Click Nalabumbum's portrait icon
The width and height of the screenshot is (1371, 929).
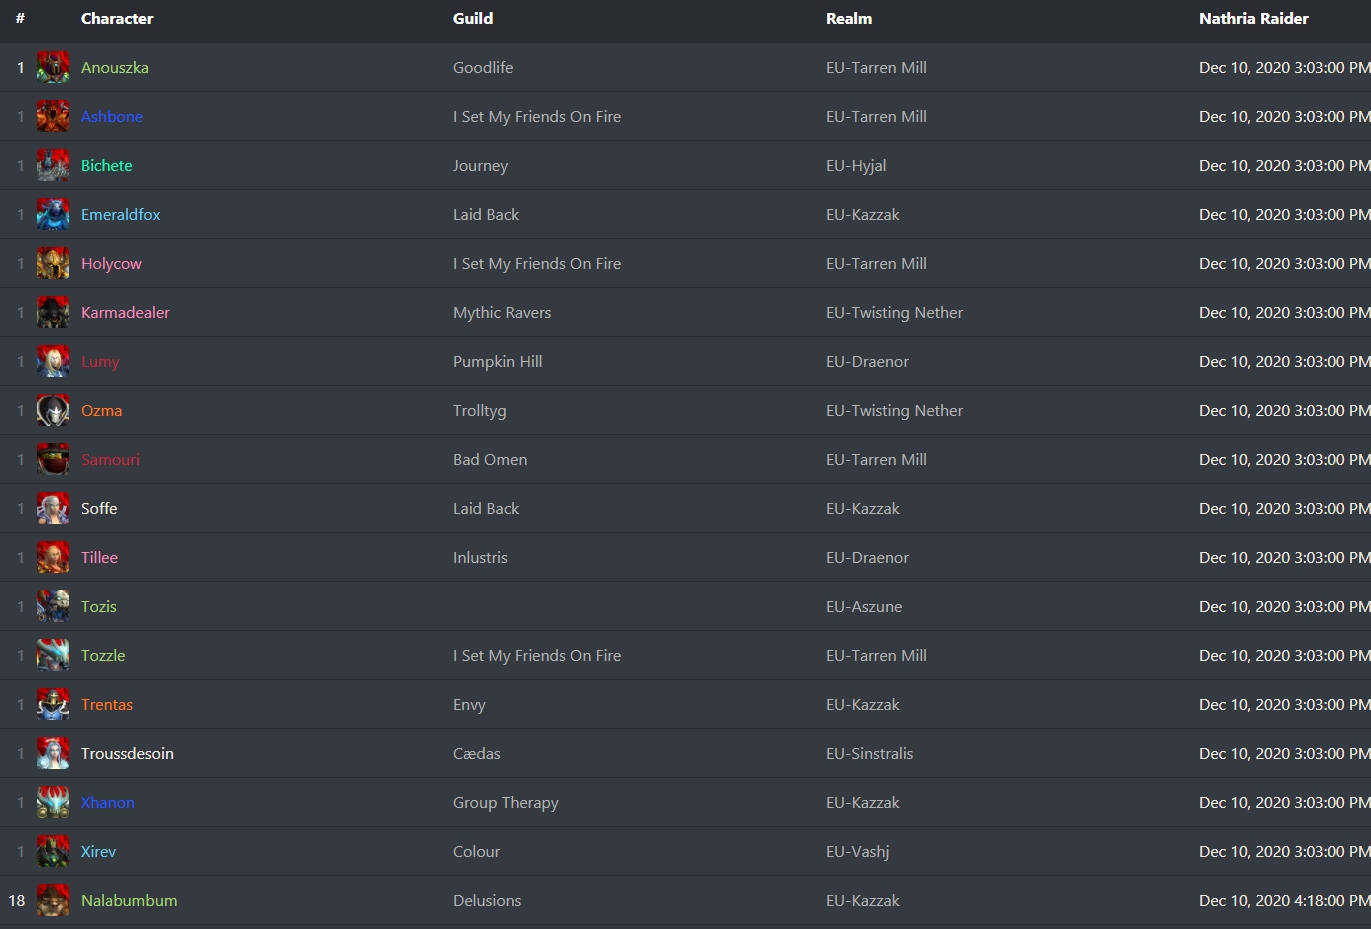(x=53, y=900)
